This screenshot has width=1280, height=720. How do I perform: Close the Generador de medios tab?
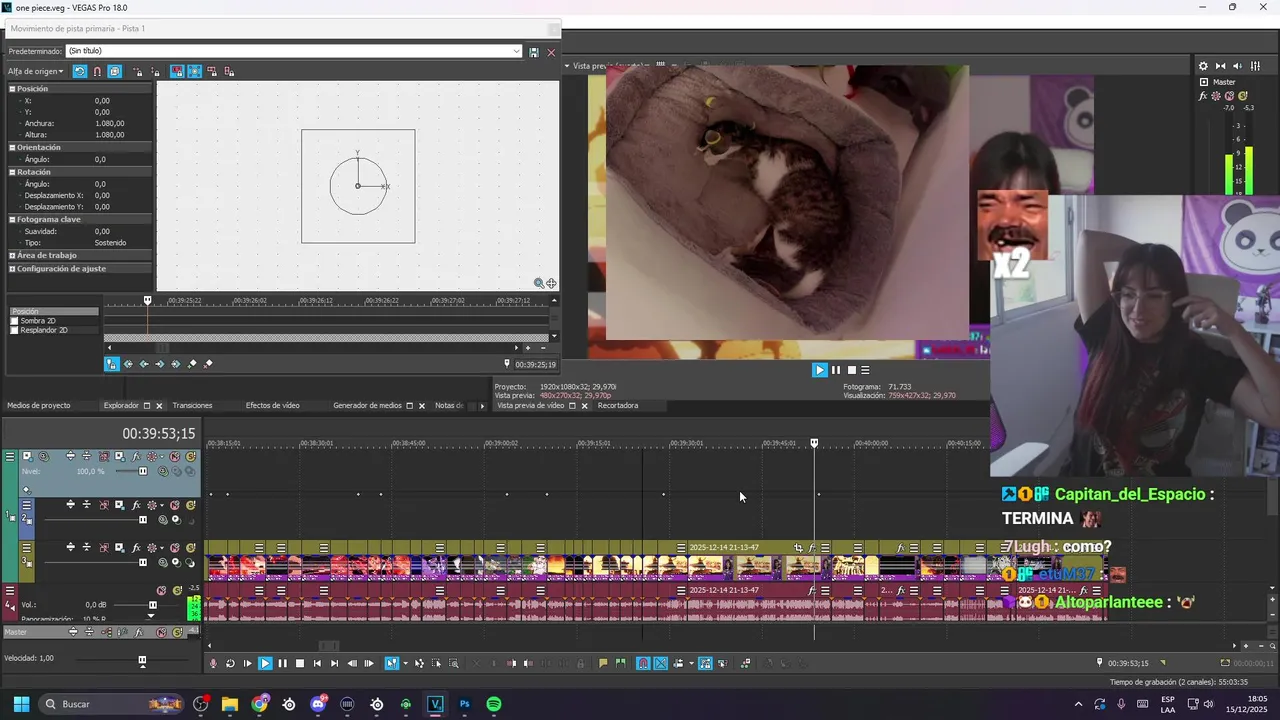click(422, 406)
